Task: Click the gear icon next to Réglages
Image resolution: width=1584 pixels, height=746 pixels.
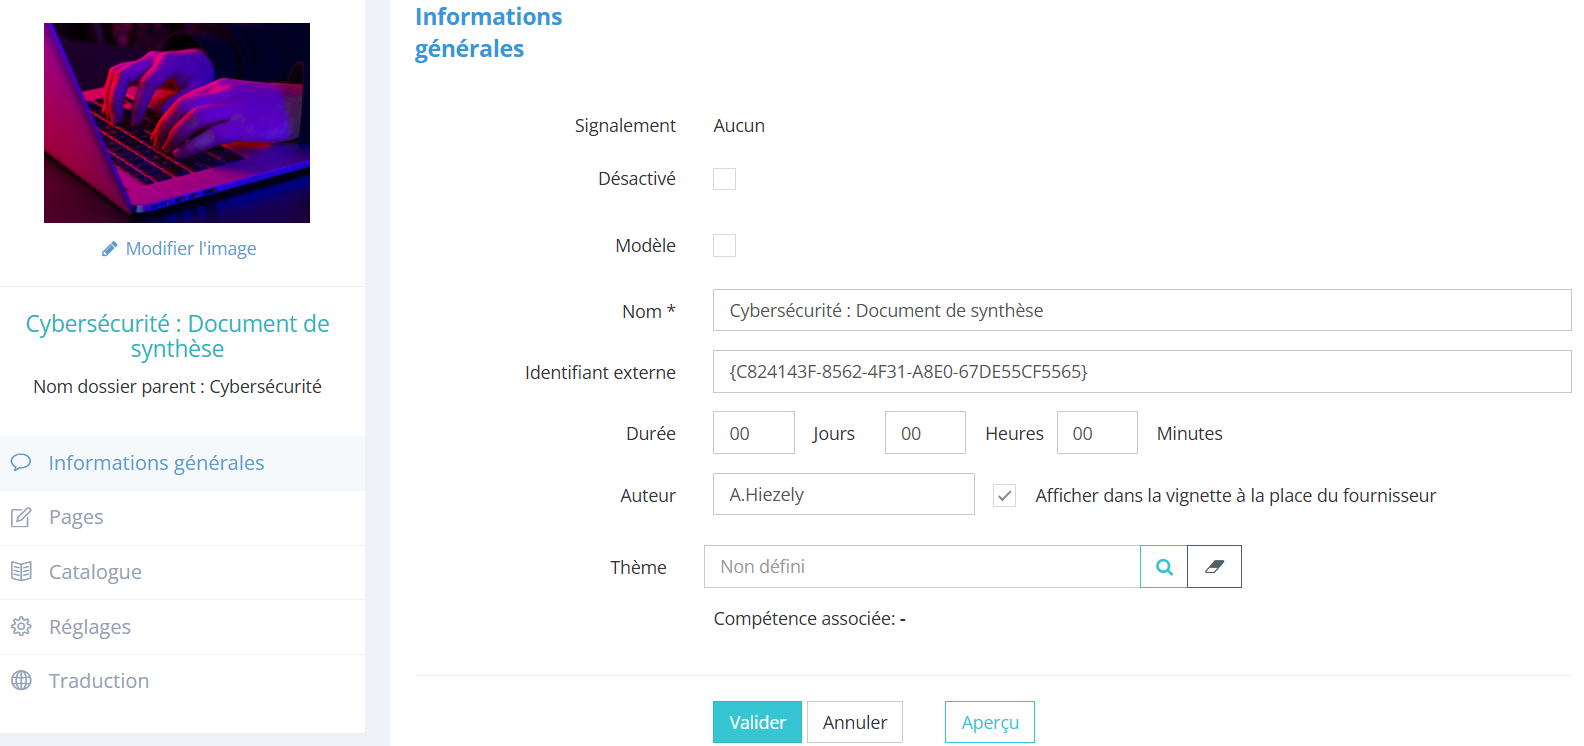Action: click(21, 626)
